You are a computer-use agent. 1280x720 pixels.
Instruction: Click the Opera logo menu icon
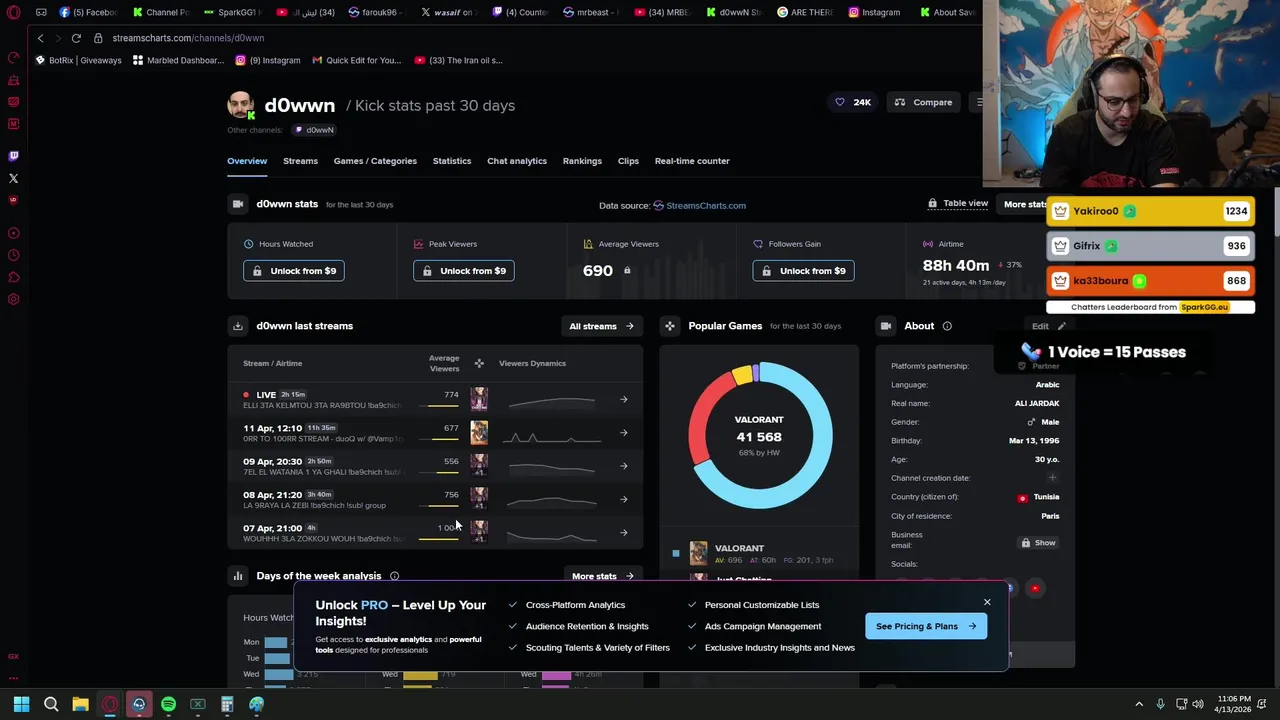point(14,12)
